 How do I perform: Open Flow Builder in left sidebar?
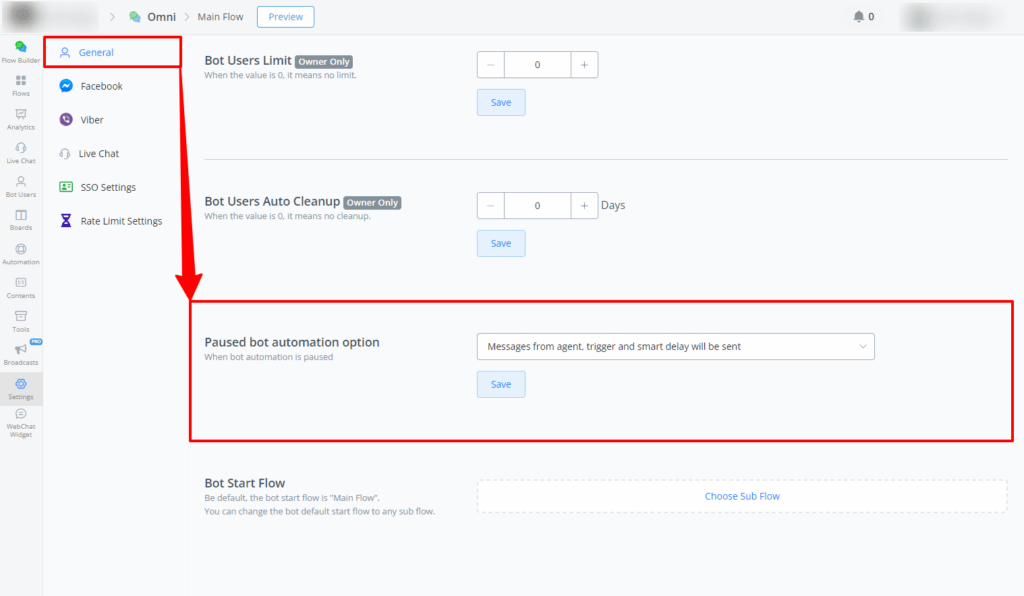pos(21,51)
